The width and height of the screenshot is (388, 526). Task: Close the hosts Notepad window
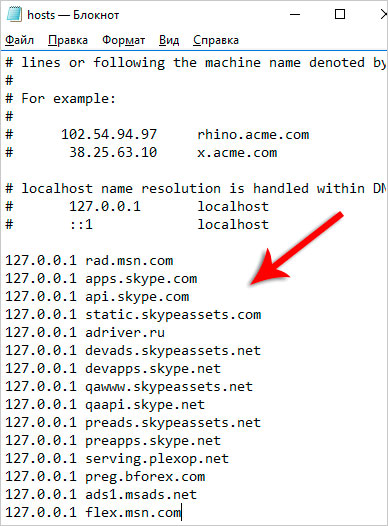point(384,14)
